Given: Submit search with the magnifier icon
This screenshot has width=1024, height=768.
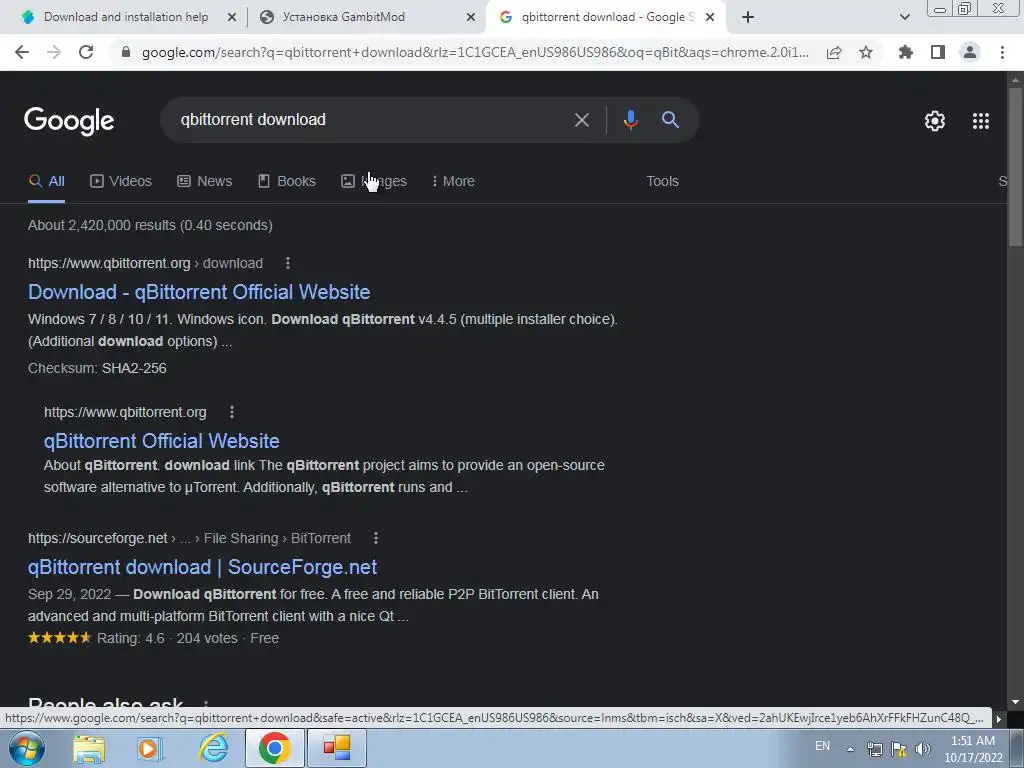Looking at the screenshot, I should click(670, 120).
